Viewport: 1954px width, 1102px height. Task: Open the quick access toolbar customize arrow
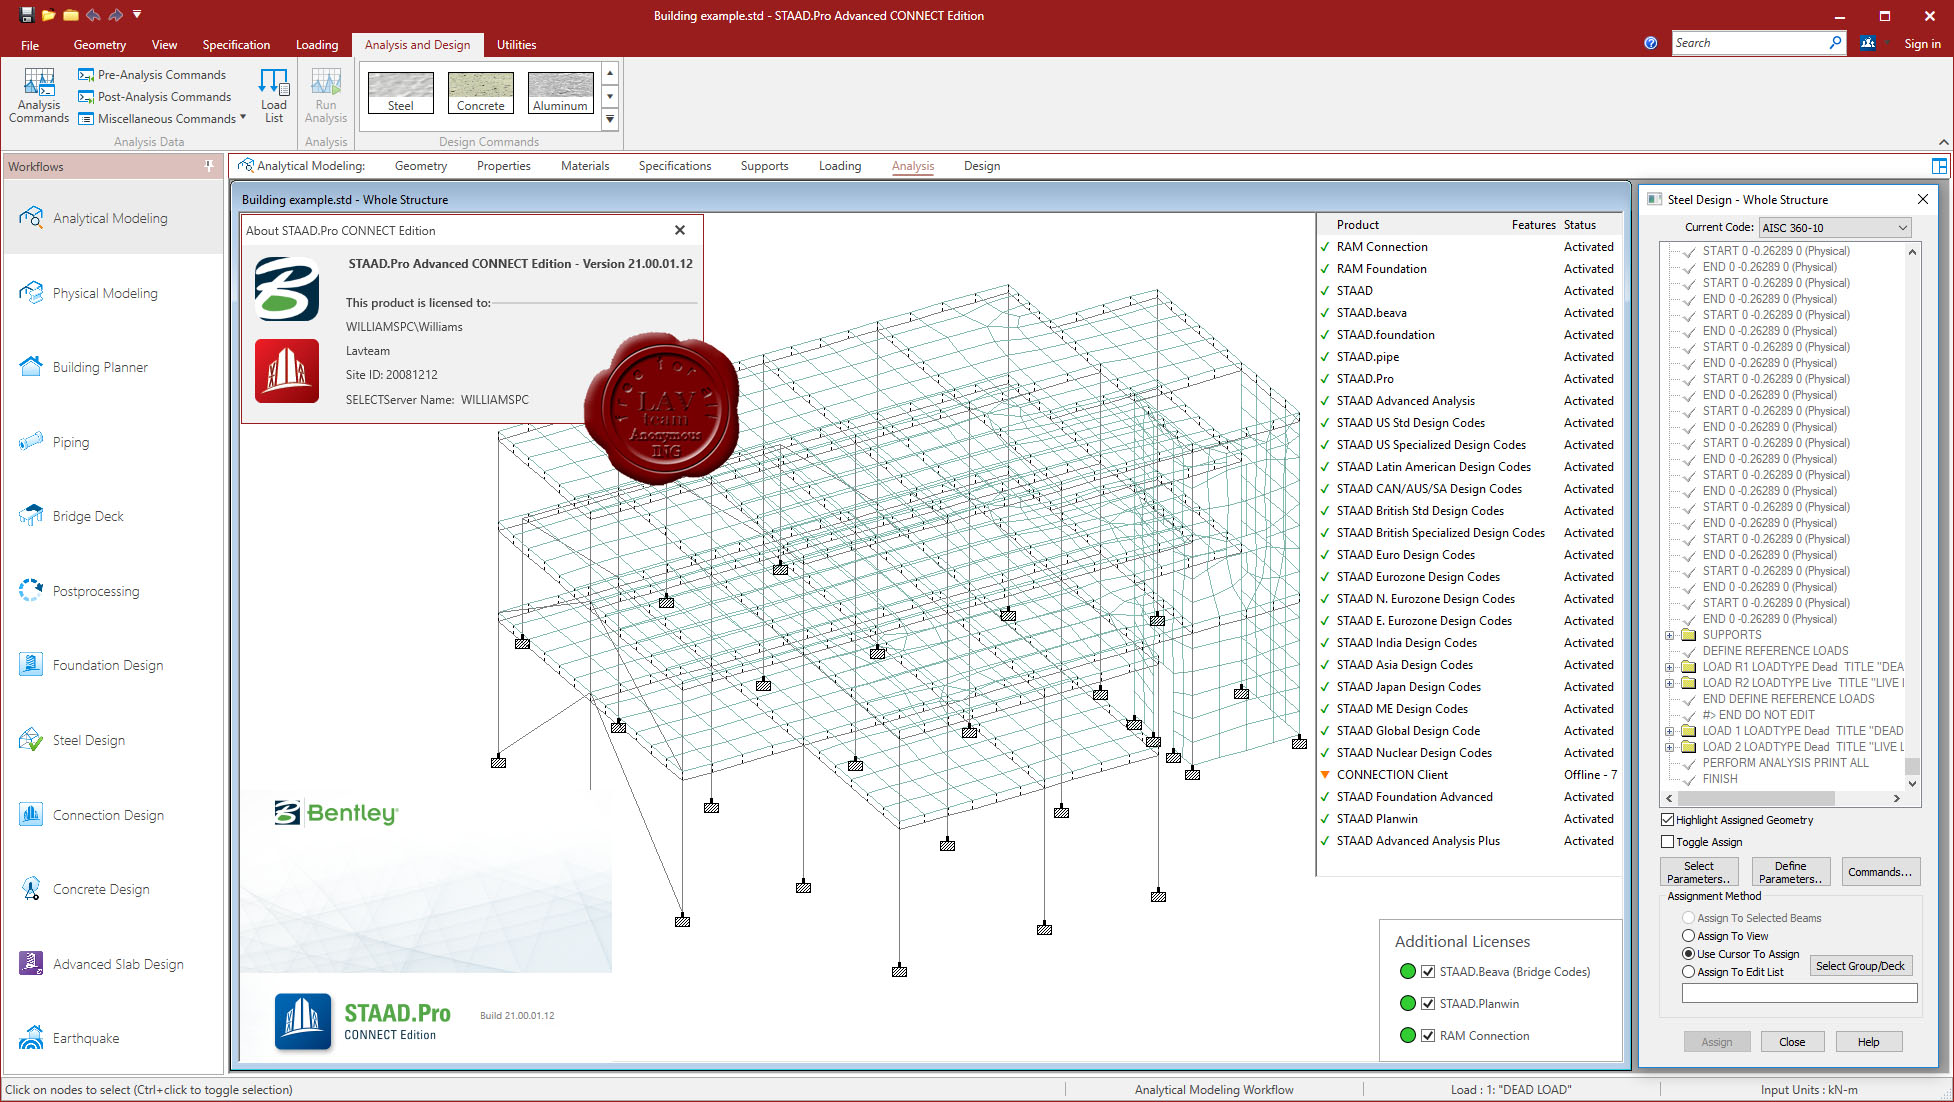pyautogui.click(x=137, y=15)
